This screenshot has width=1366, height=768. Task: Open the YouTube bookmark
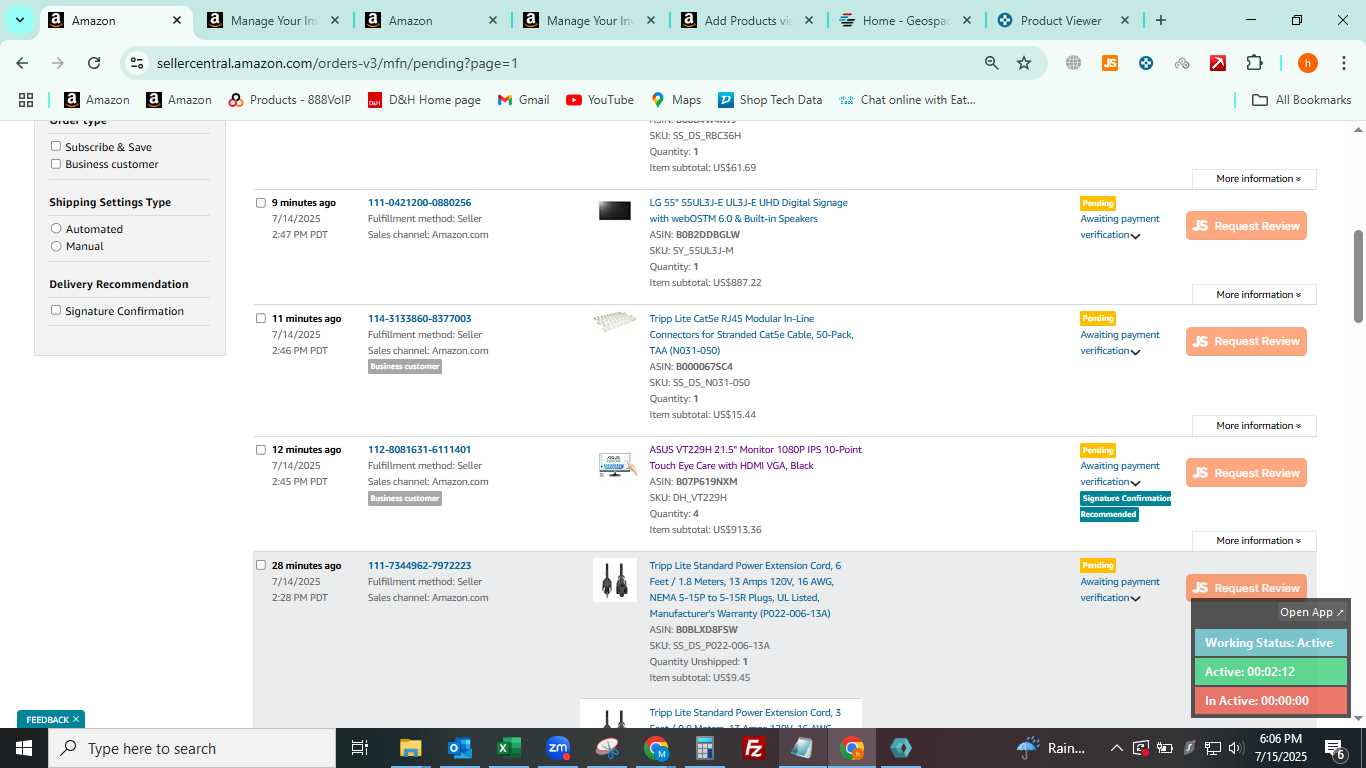point(600,100)
